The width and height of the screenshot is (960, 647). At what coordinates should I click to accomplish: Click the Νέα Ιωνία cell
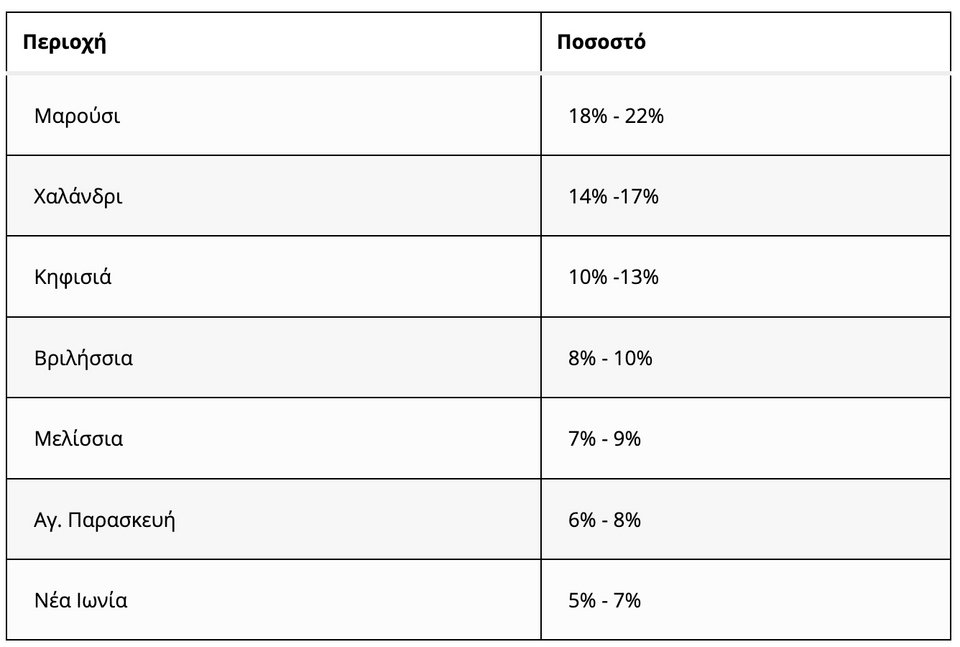81,601
